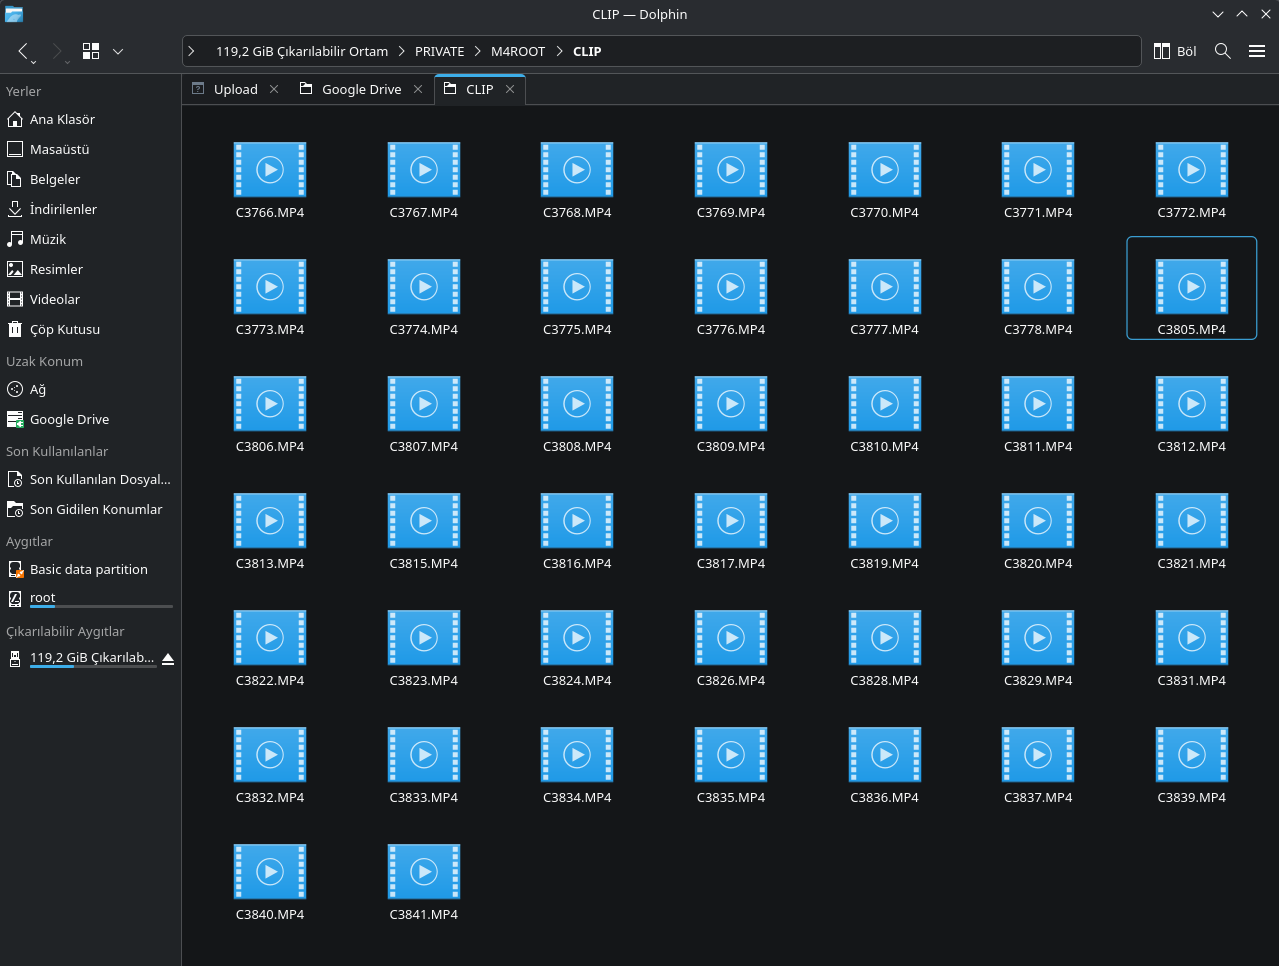Close the CLIP tab
This screenshot has height=966, width=1279.
[510, 89]
